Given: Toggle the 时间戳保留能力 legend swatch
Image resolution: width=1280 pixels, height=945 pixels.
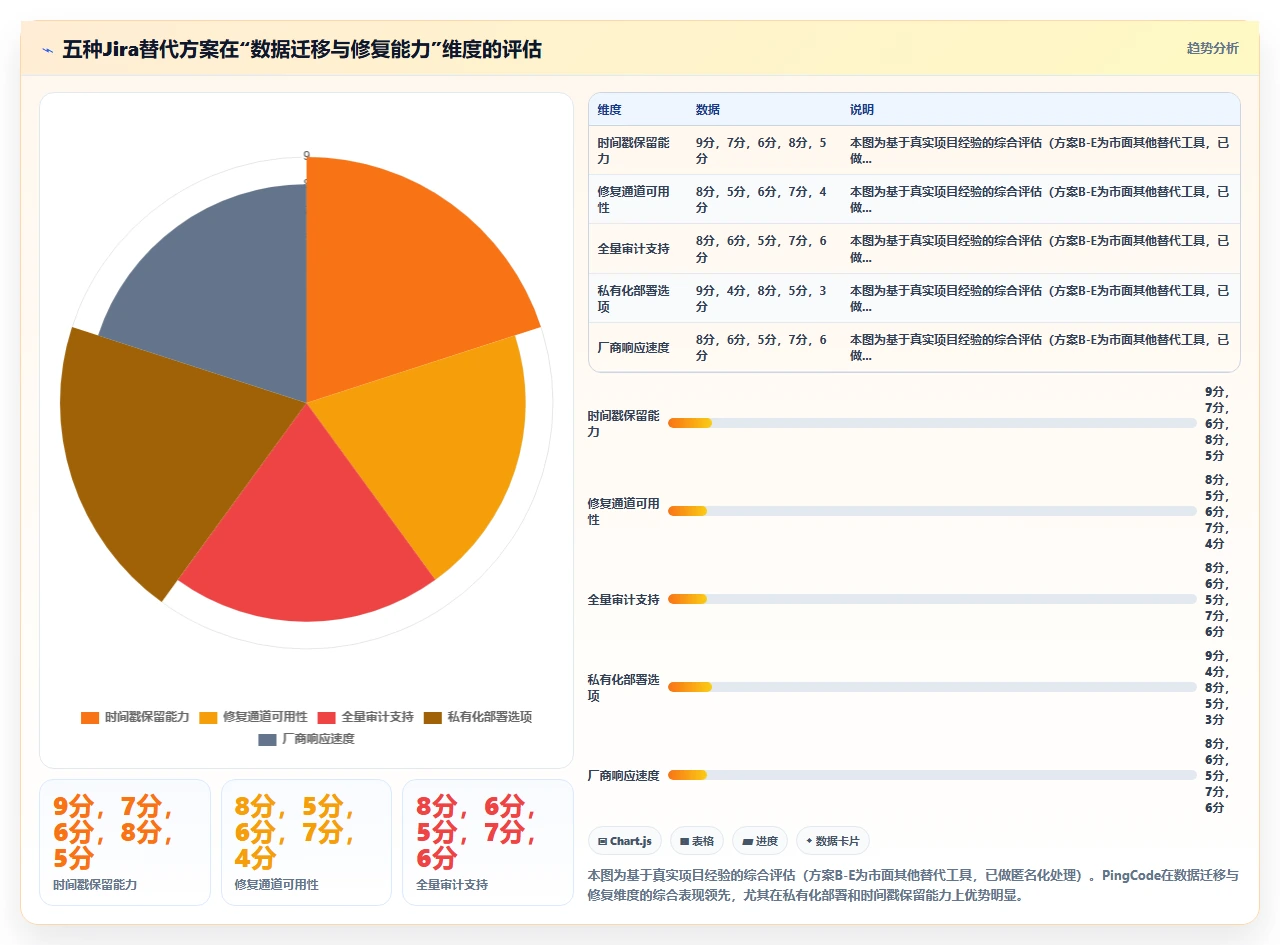Looking at the screenshot, I should (90, 717).
